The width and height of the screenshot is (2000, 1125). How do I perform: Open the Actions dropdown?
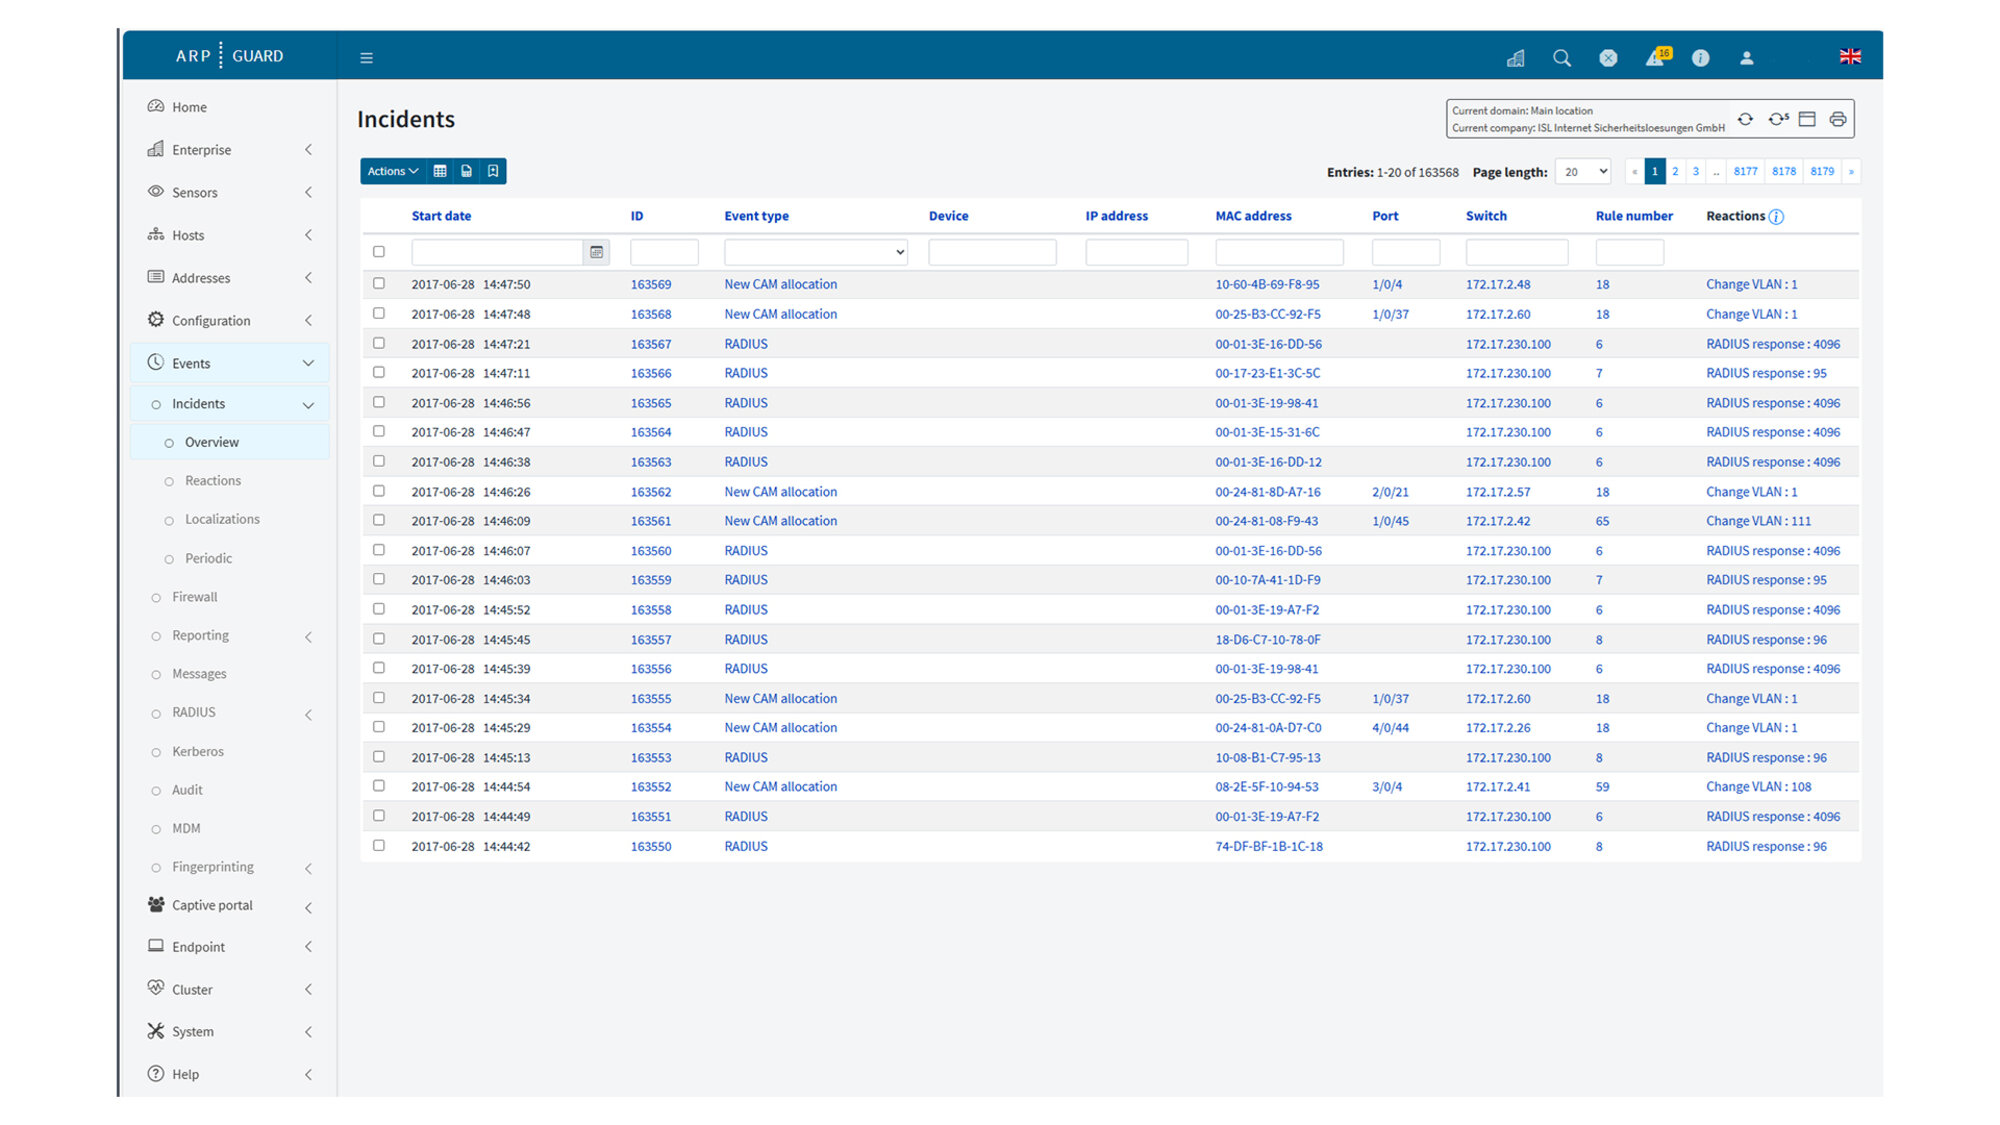(392, 171)
